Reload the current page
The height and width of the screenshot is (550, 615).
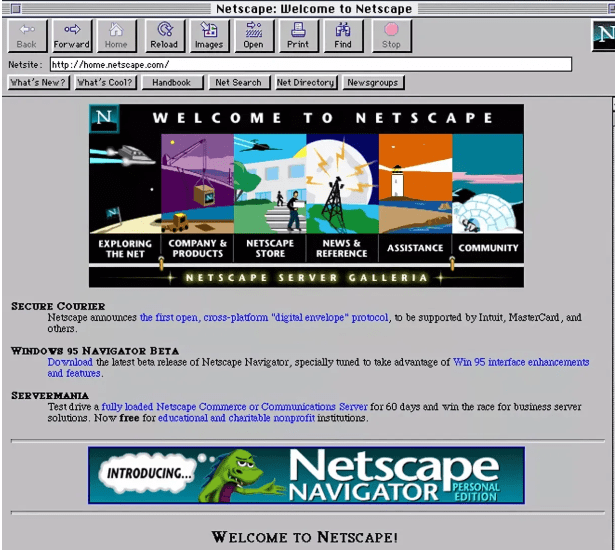click(x=164, y=35)
